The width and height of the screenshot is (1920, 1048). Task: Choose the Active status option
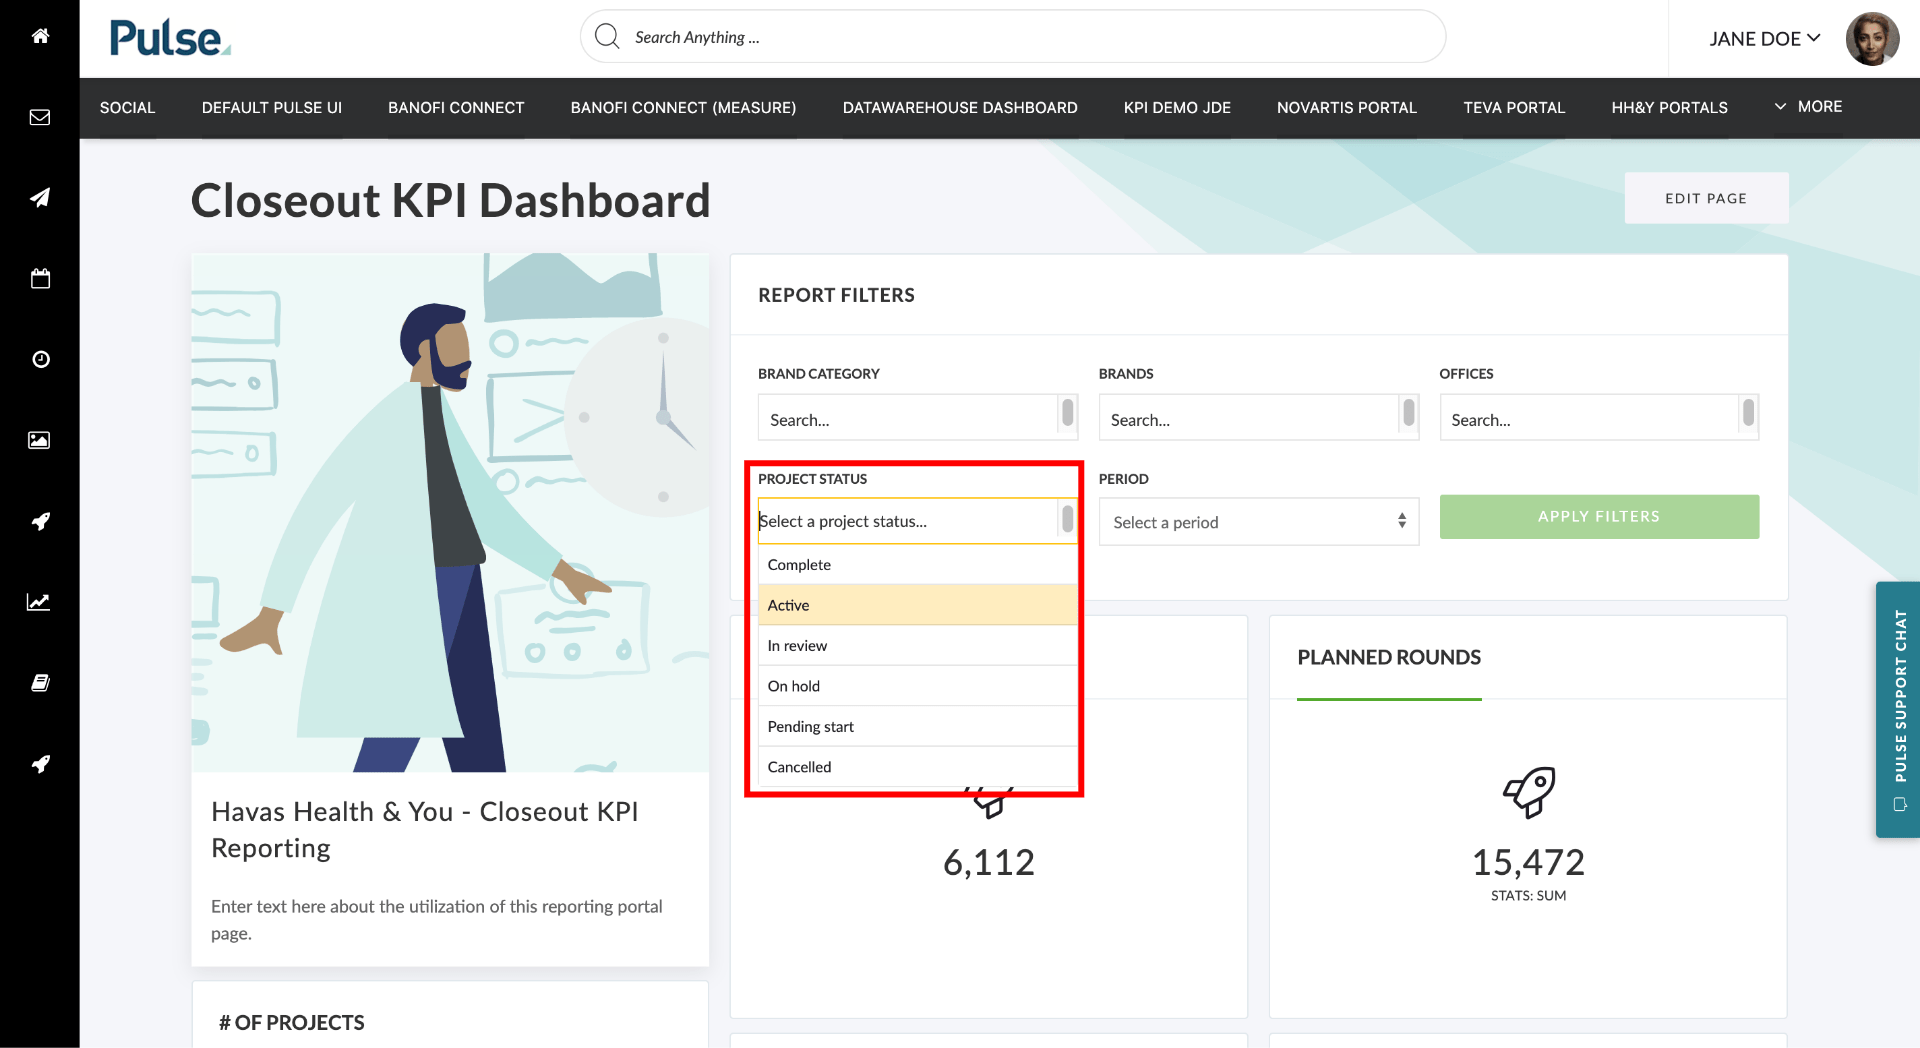918,605
